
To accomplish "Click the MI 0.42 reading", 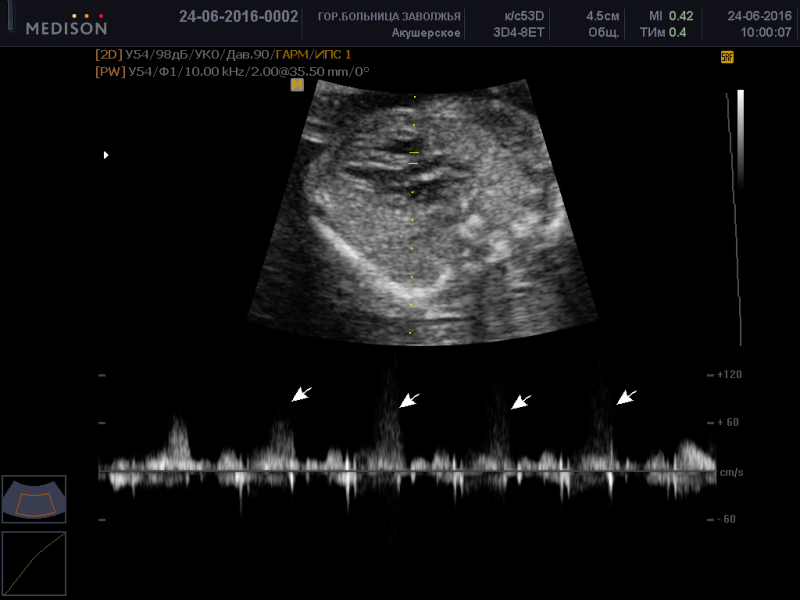I will pyautogui.click(x=671, y=16).
